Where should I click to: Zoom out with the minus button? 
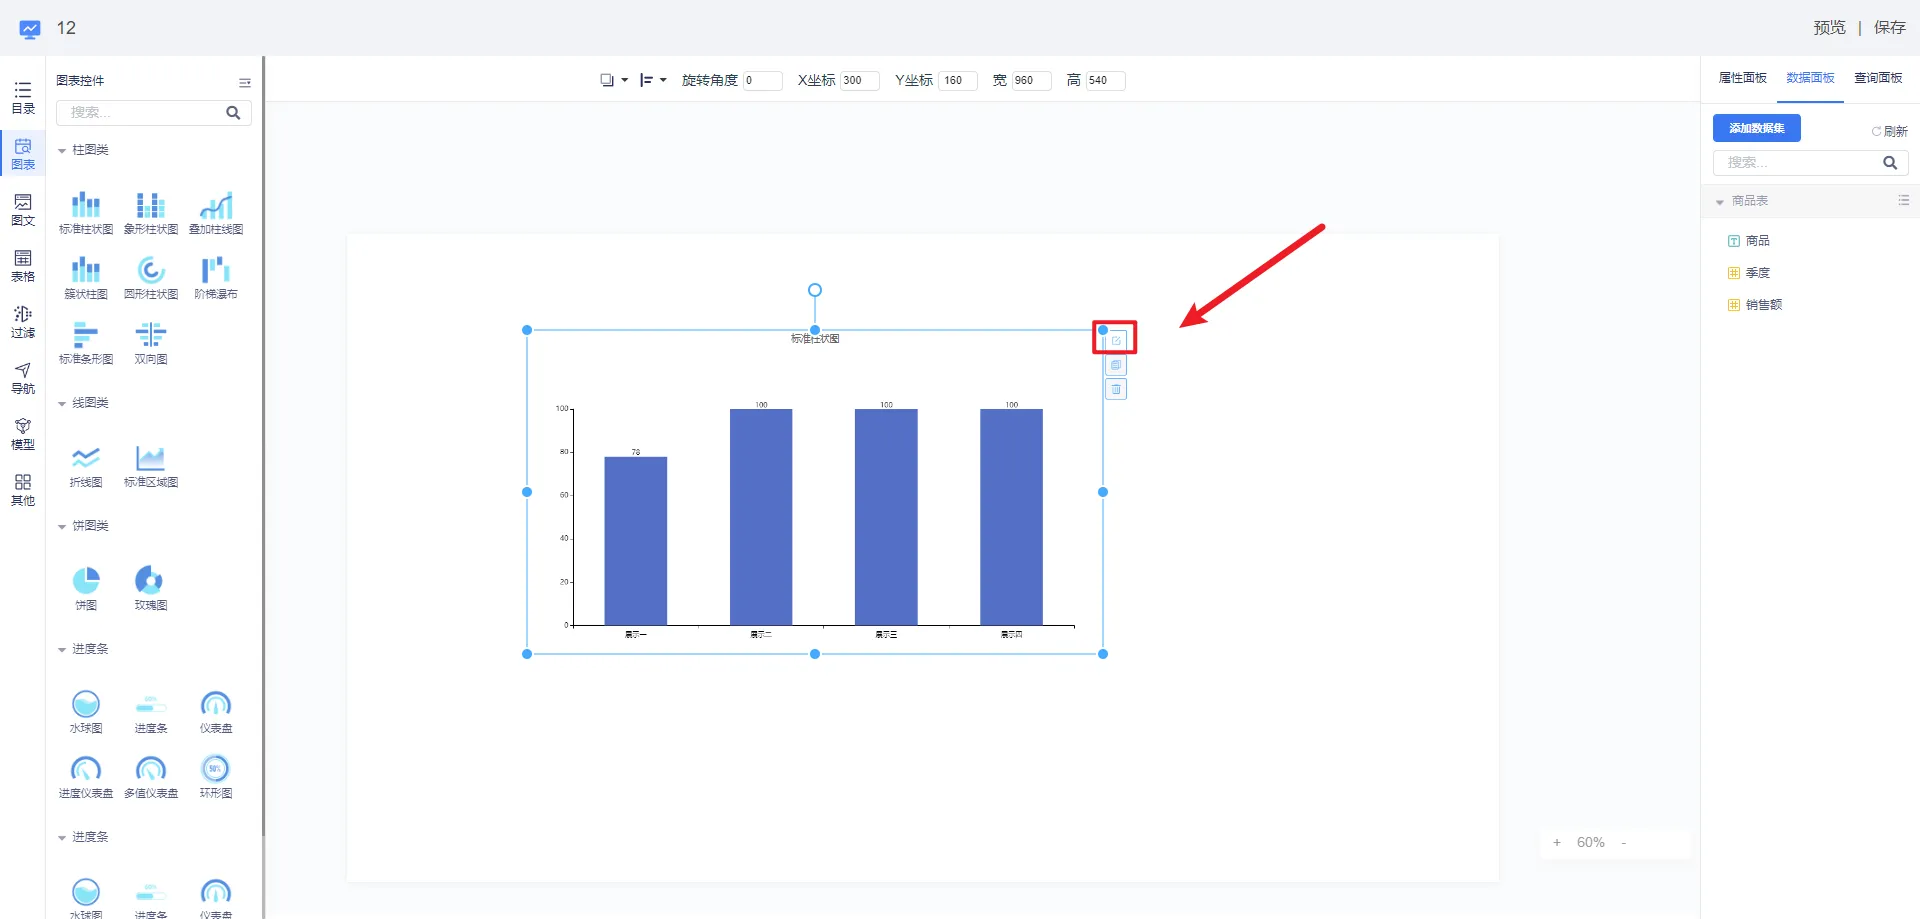point(1624,843)
